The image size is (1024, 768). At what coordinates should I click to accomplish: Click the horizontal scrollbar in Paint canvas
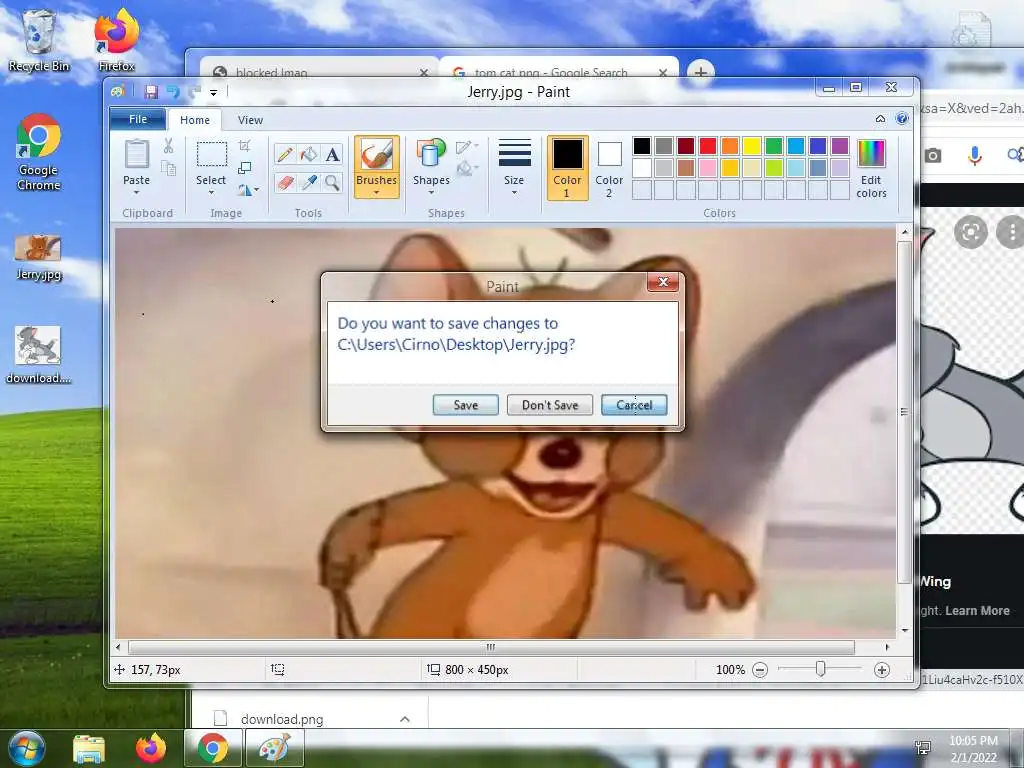click(x=491, y=647)
